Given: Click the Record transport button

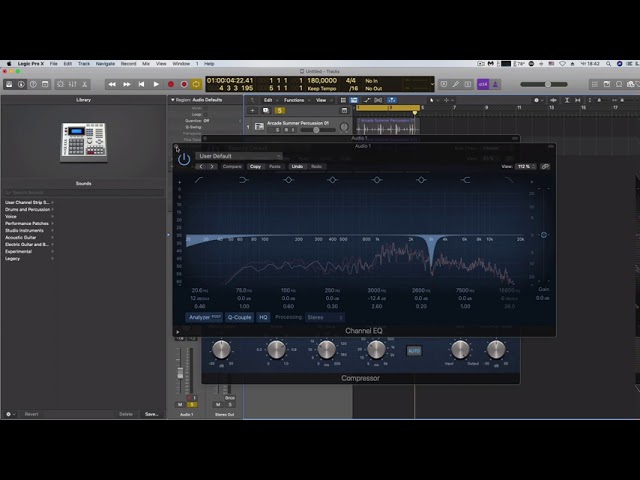Looking at the screenshot, I should pyautogui.click(x=171, y=84).
